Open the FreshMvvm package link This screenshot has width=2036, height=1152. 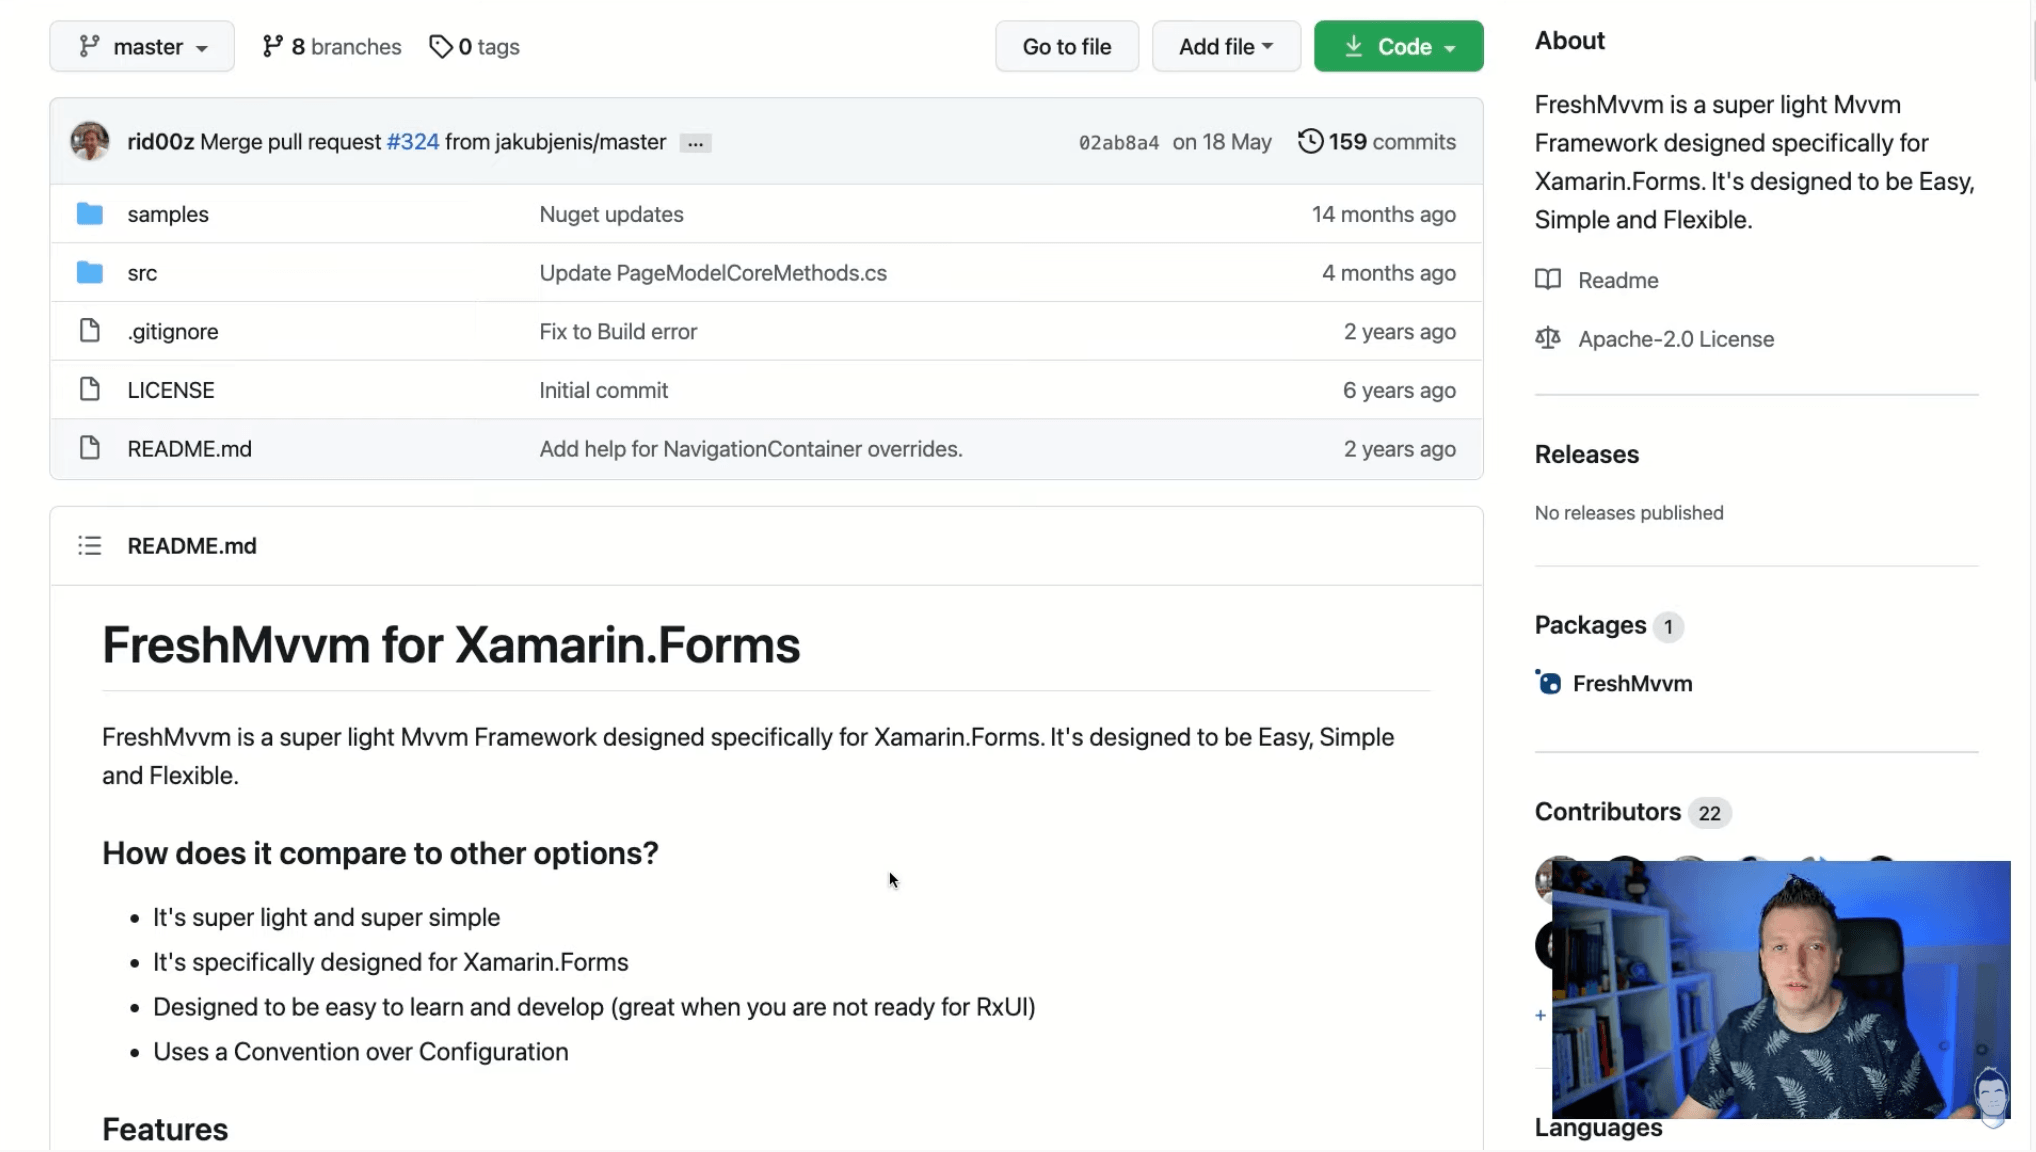[1632, 683]
